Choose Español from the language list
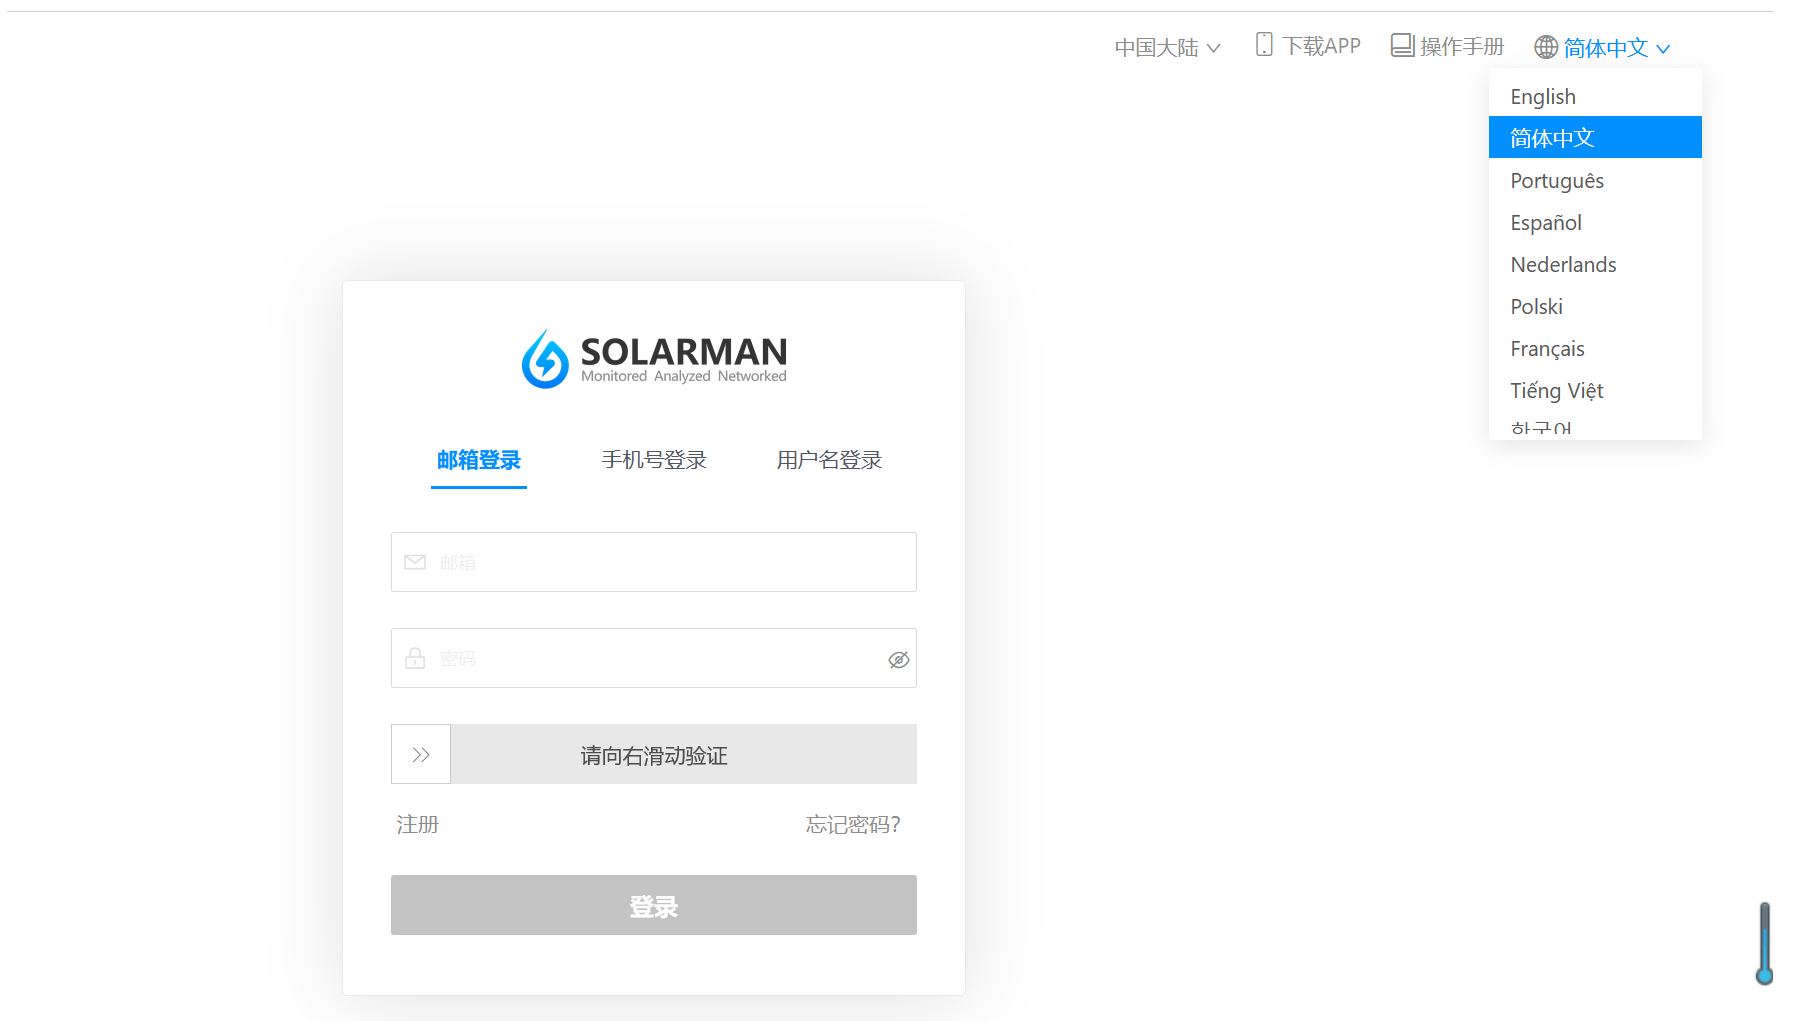This screenshot has height=1021, width=1796. click(1595, 222)
